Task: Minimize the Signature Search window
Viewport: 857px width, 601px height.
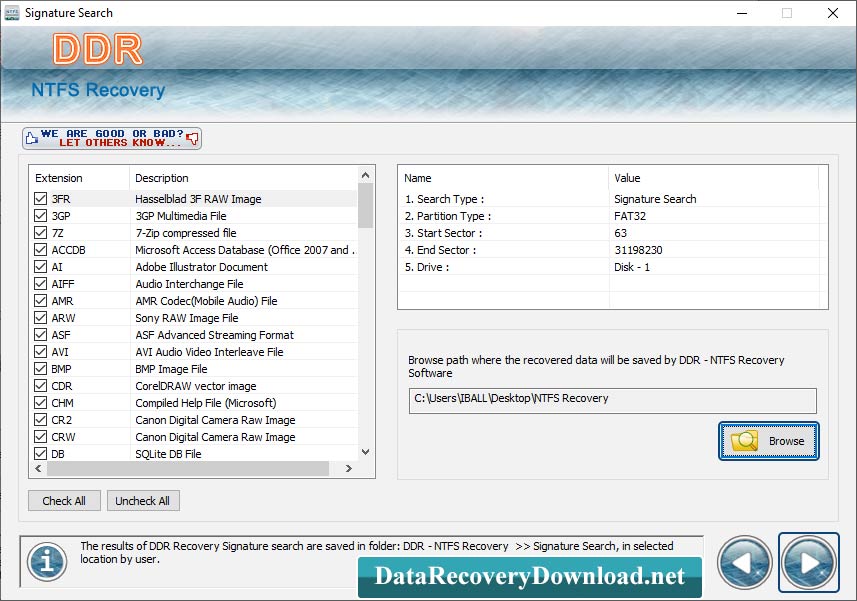Action: click(742, 13)
